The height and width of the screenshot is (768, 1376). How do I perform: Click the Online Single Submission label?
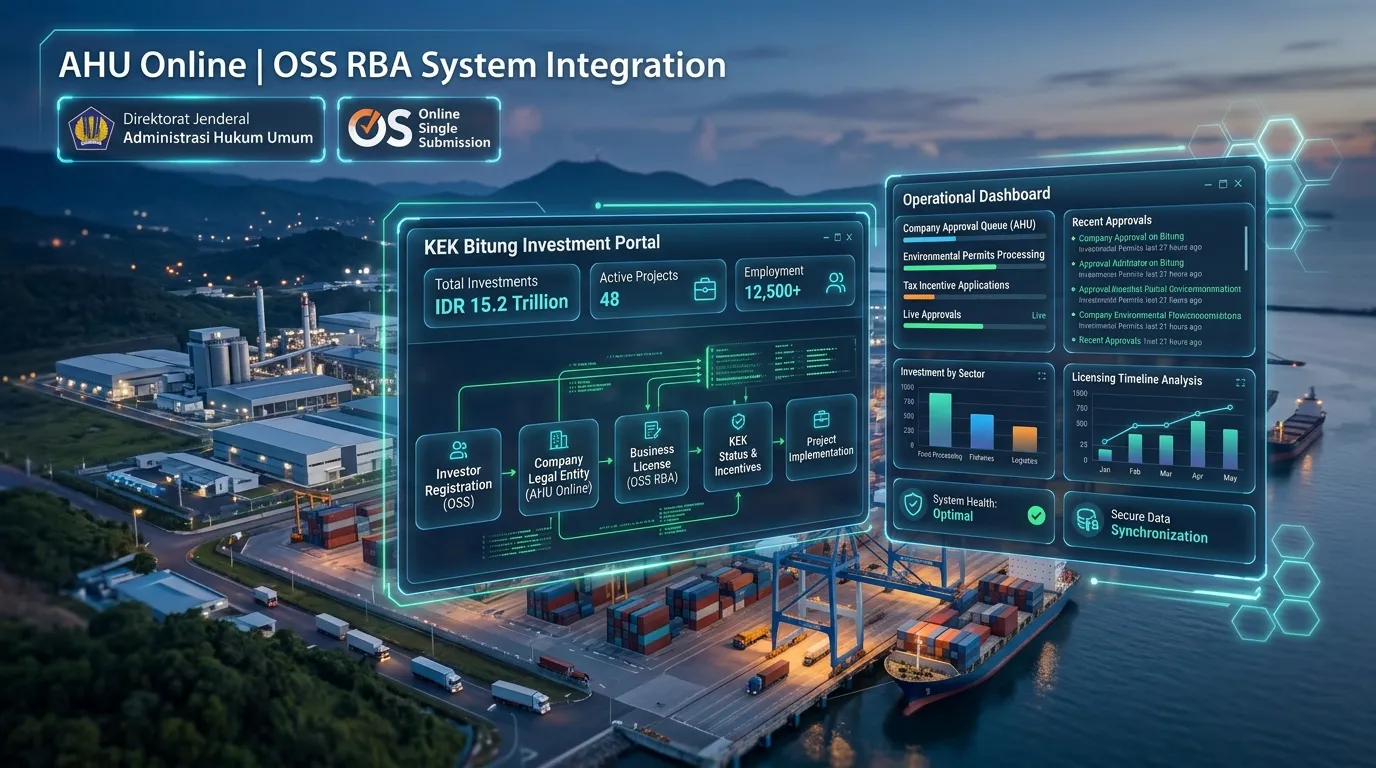coord(455,128)
